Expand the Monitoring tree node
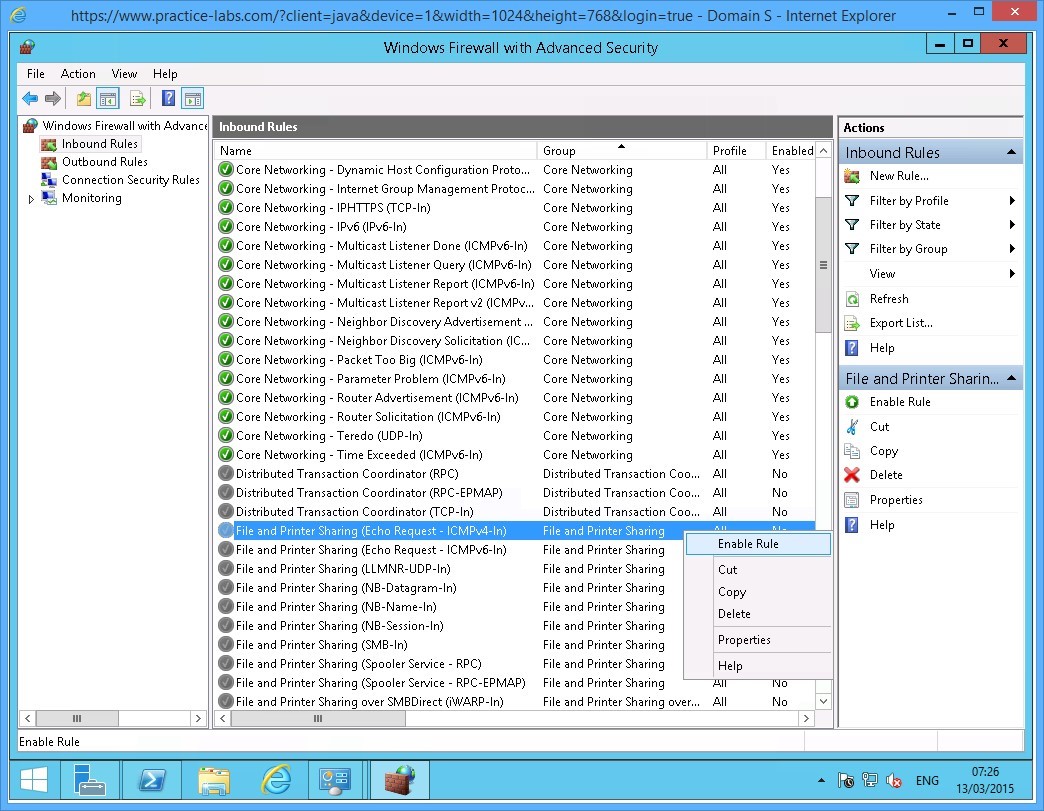 (x=31, y=199)
